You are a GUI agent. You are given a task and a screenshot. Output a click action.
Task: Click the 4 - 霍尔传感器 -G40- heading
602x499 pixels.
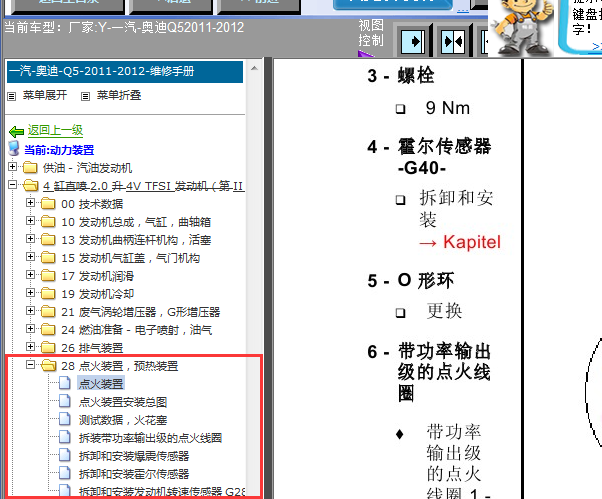429,157
